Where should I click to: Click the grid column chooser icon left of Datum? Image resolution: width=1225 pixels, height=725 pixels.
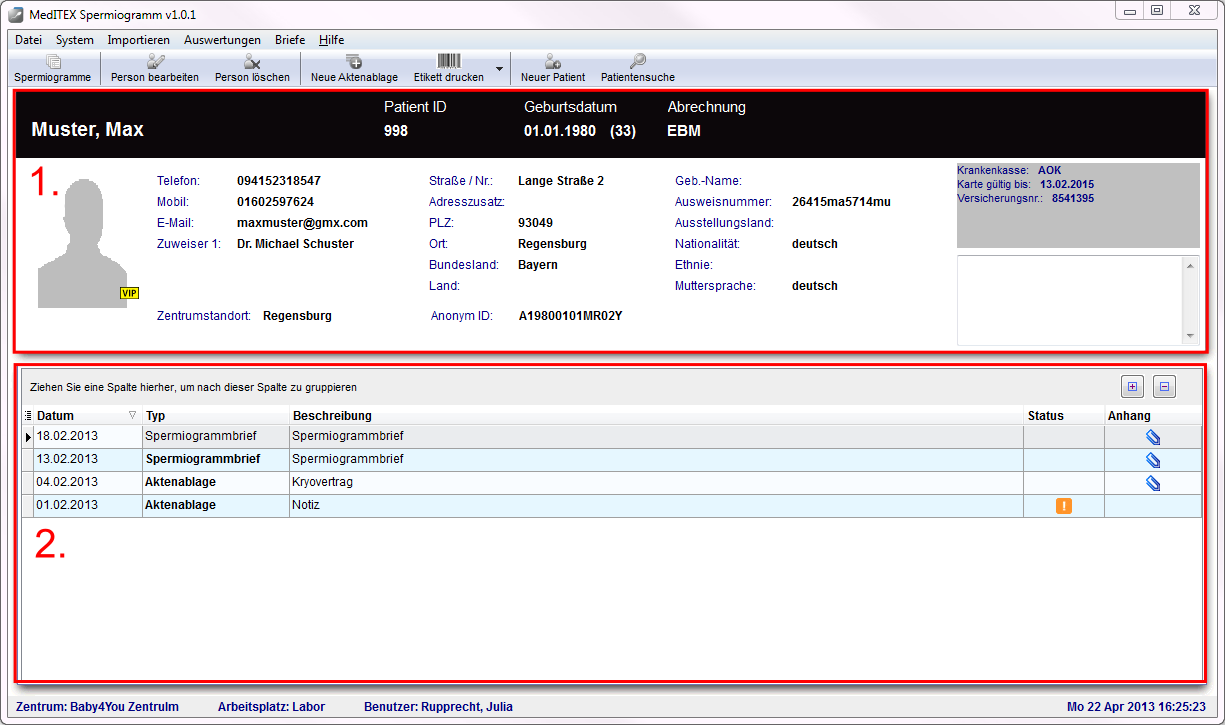point(27,416)
